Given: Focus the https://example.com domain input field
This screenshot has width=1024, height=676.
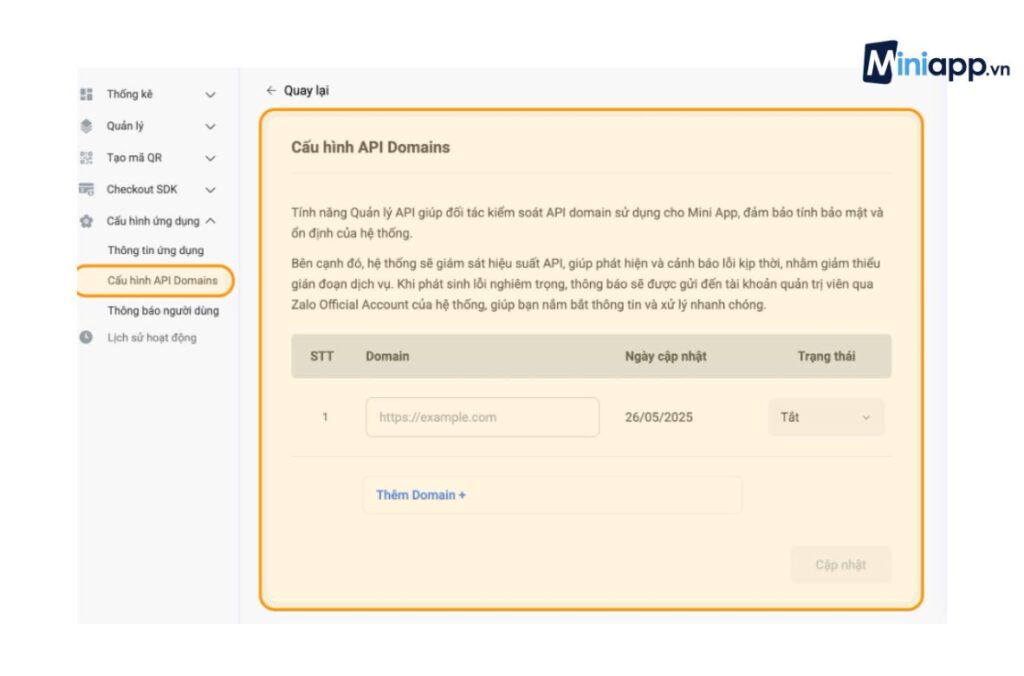Looking at the screenshot, I should (x=483, y=417).
